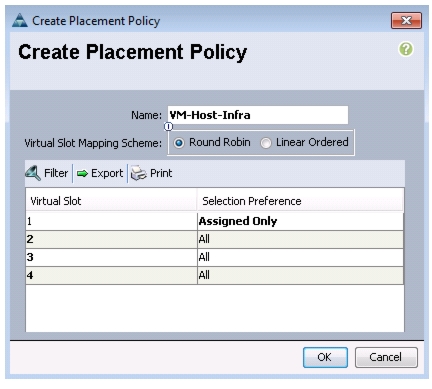
Task: Open Selection Preference cell for slot 4
Action: click(x=300, y=275)
